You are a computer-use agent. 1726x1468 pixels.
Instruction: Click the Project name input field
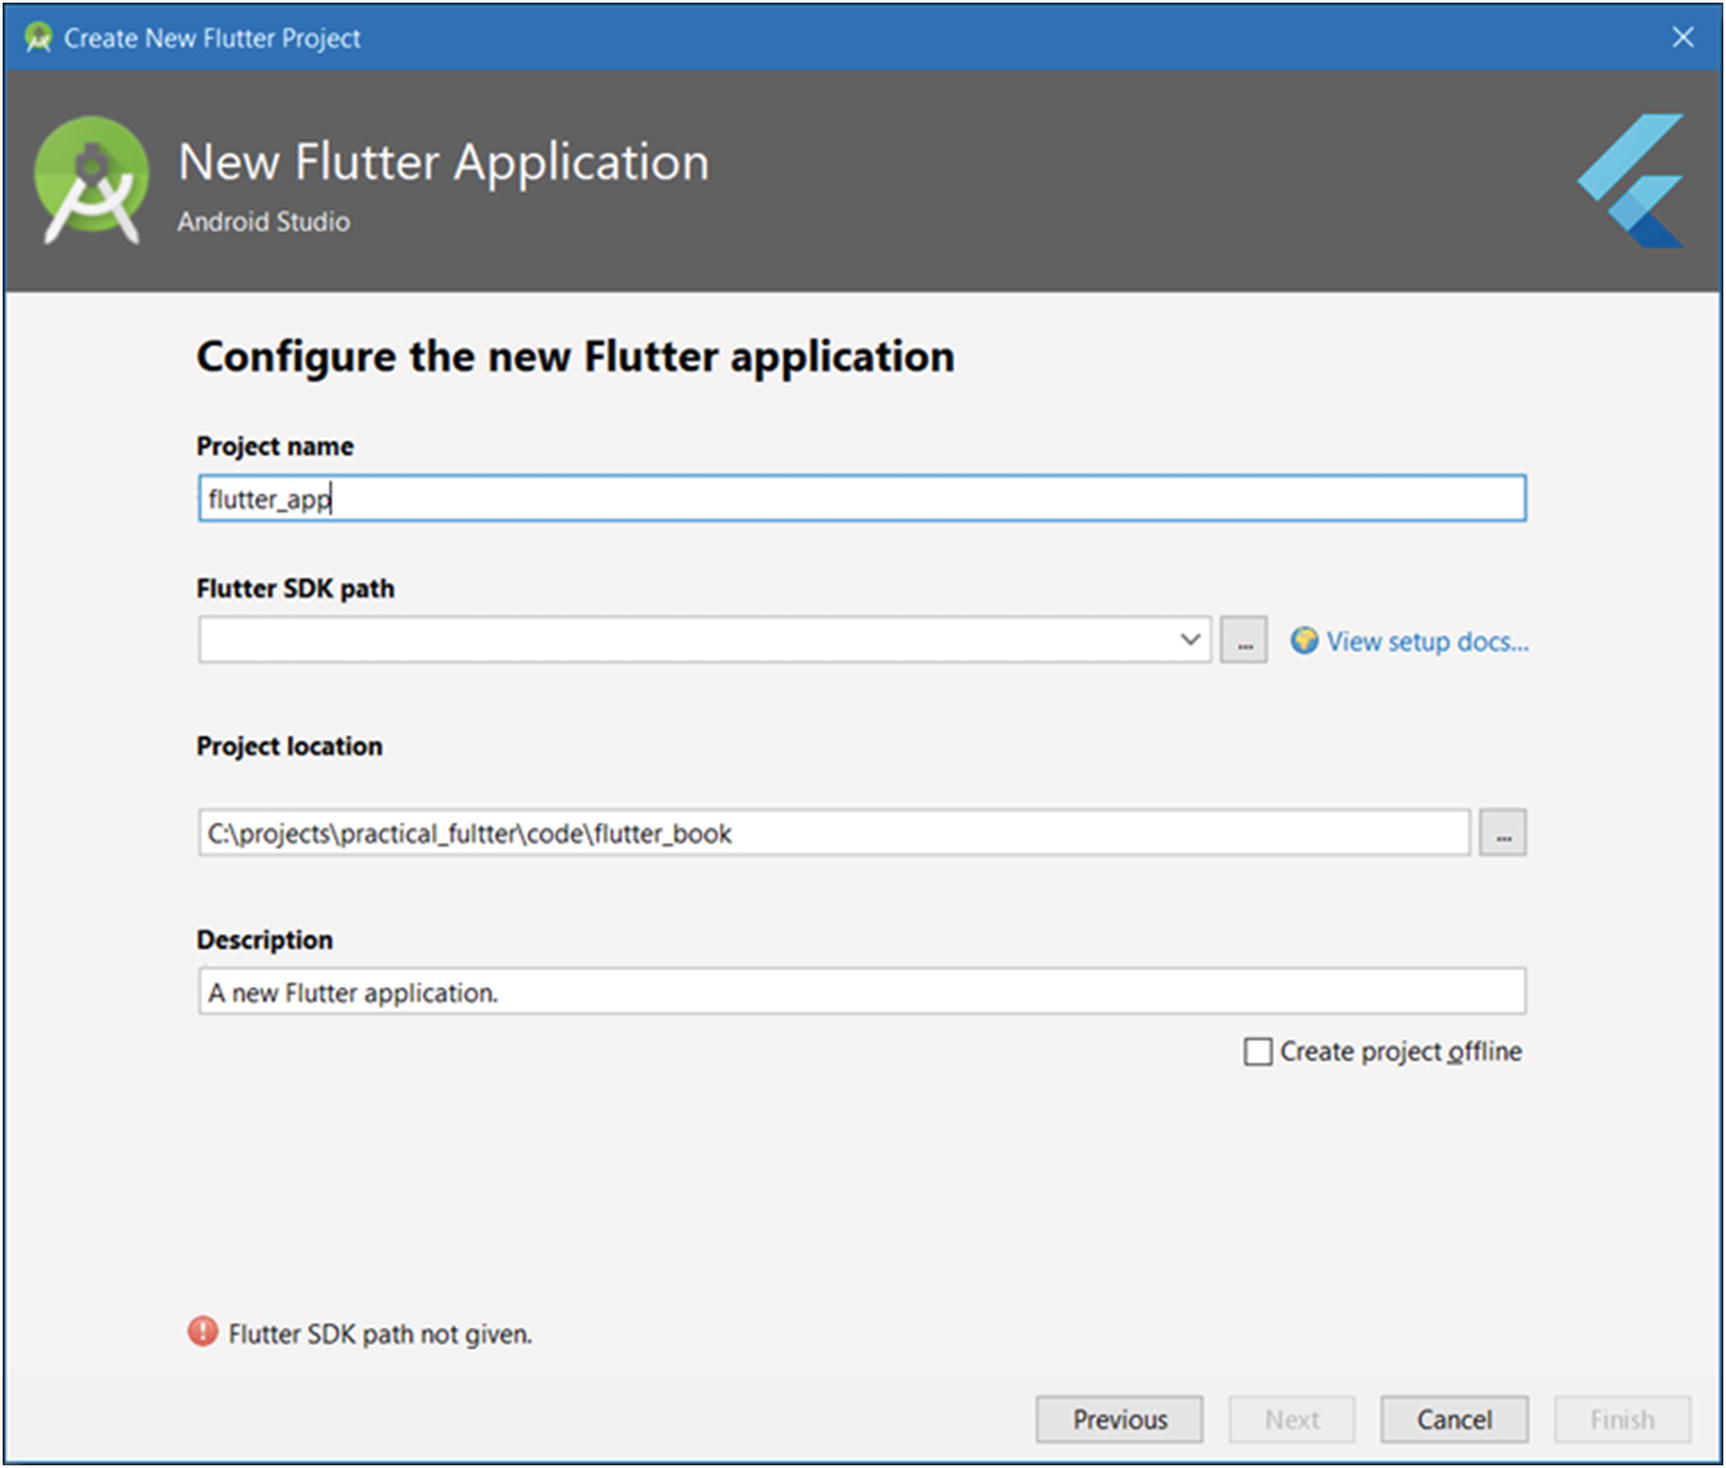(x=861, y=498)
